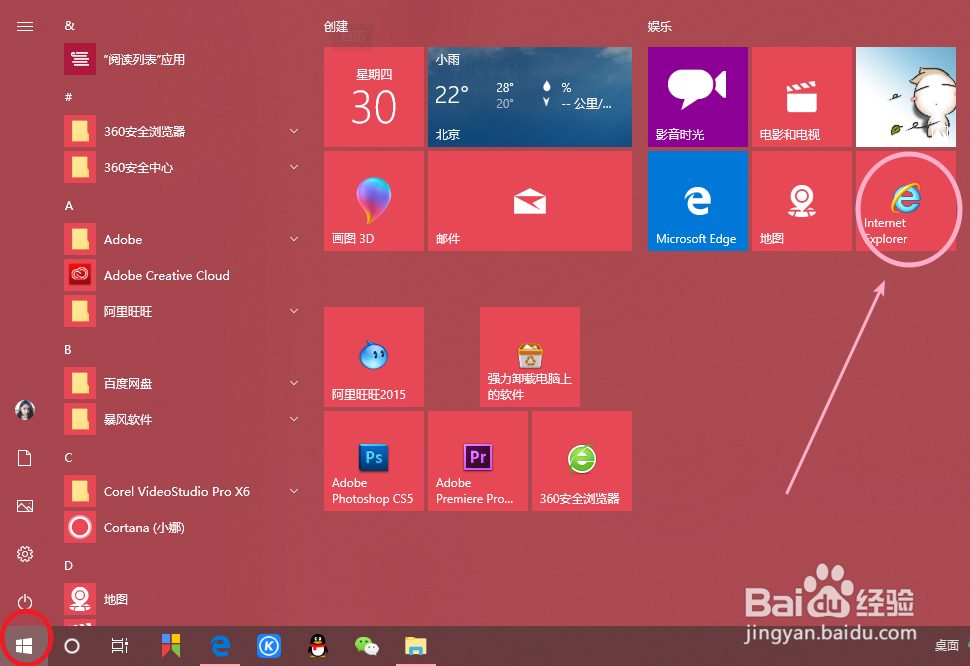Open Pictures from the Start sidebar
This screenshot has width=970, height=666.
click(25, 506)
